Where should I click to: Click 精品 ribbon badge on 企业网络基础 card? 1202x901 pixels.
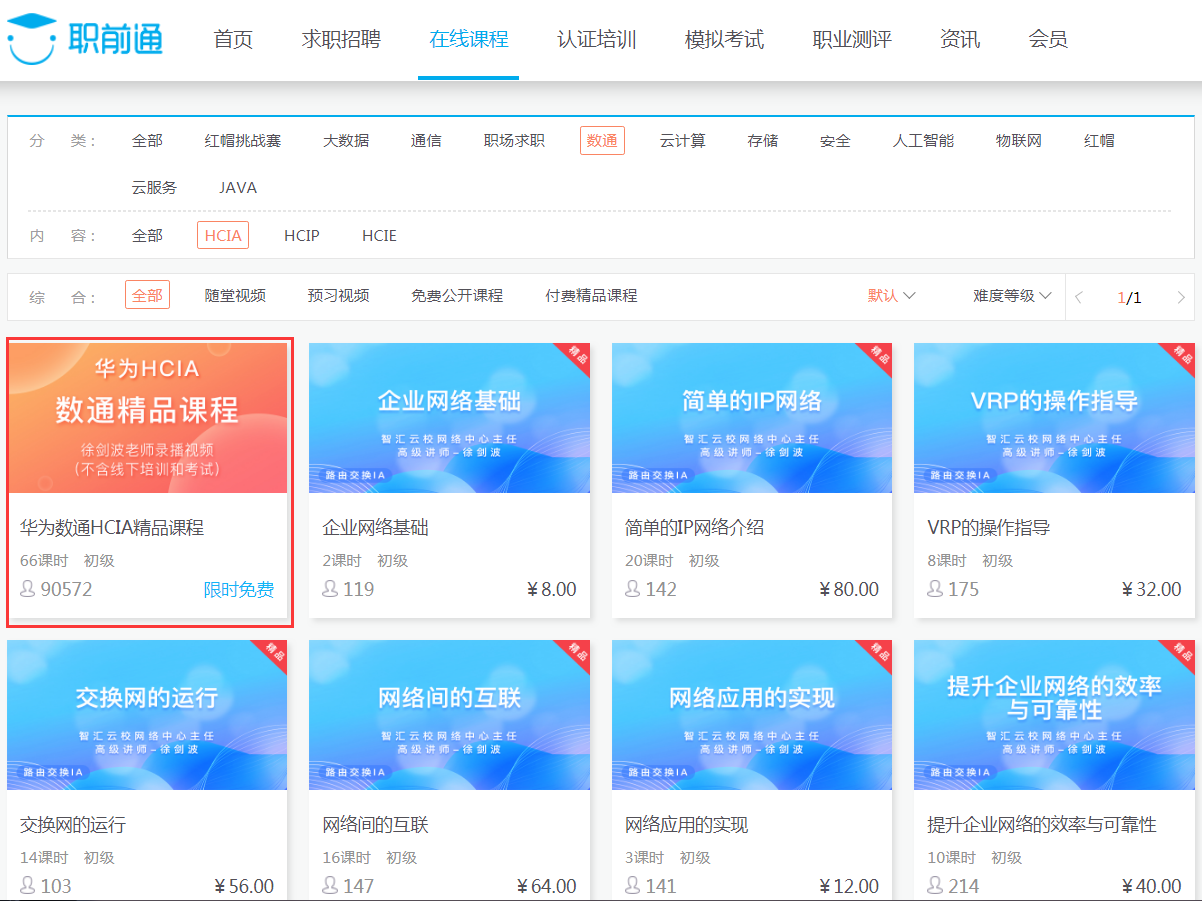pyautogui.click(x=575, y=356)
